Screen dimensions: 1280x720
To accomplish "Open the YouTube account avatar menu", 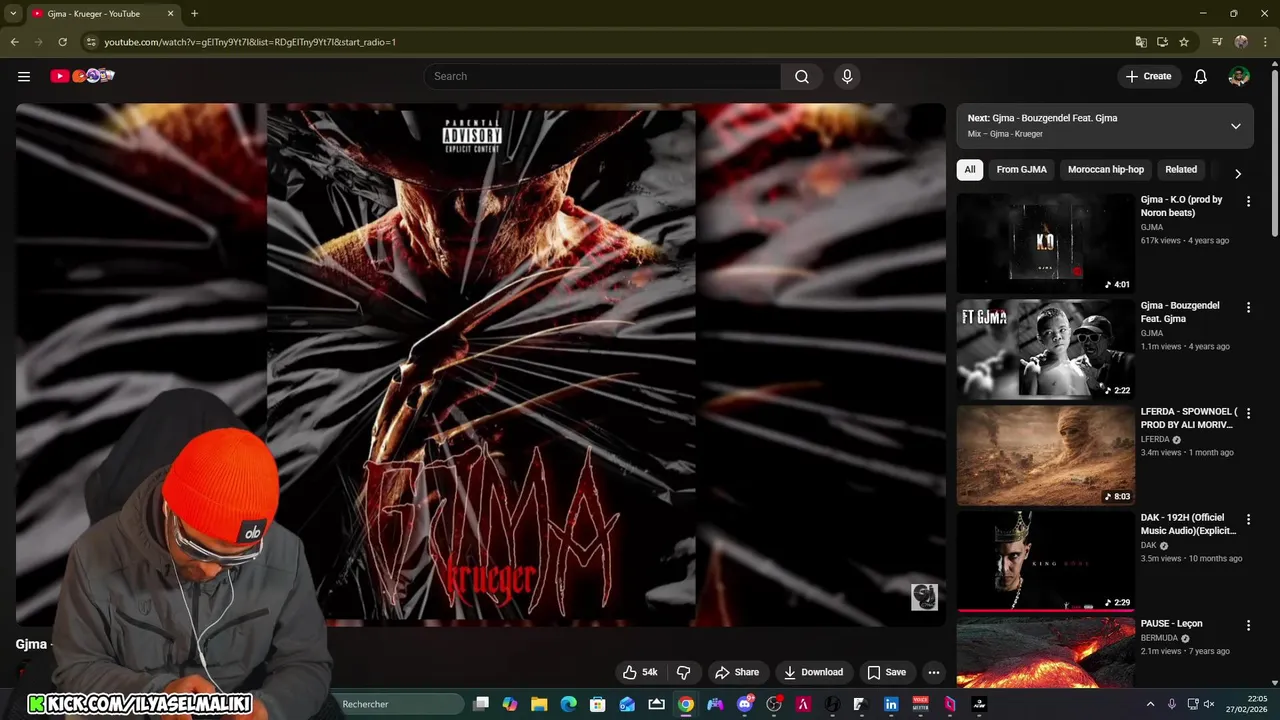I will pyautogui.click(x=1239, y=76).
